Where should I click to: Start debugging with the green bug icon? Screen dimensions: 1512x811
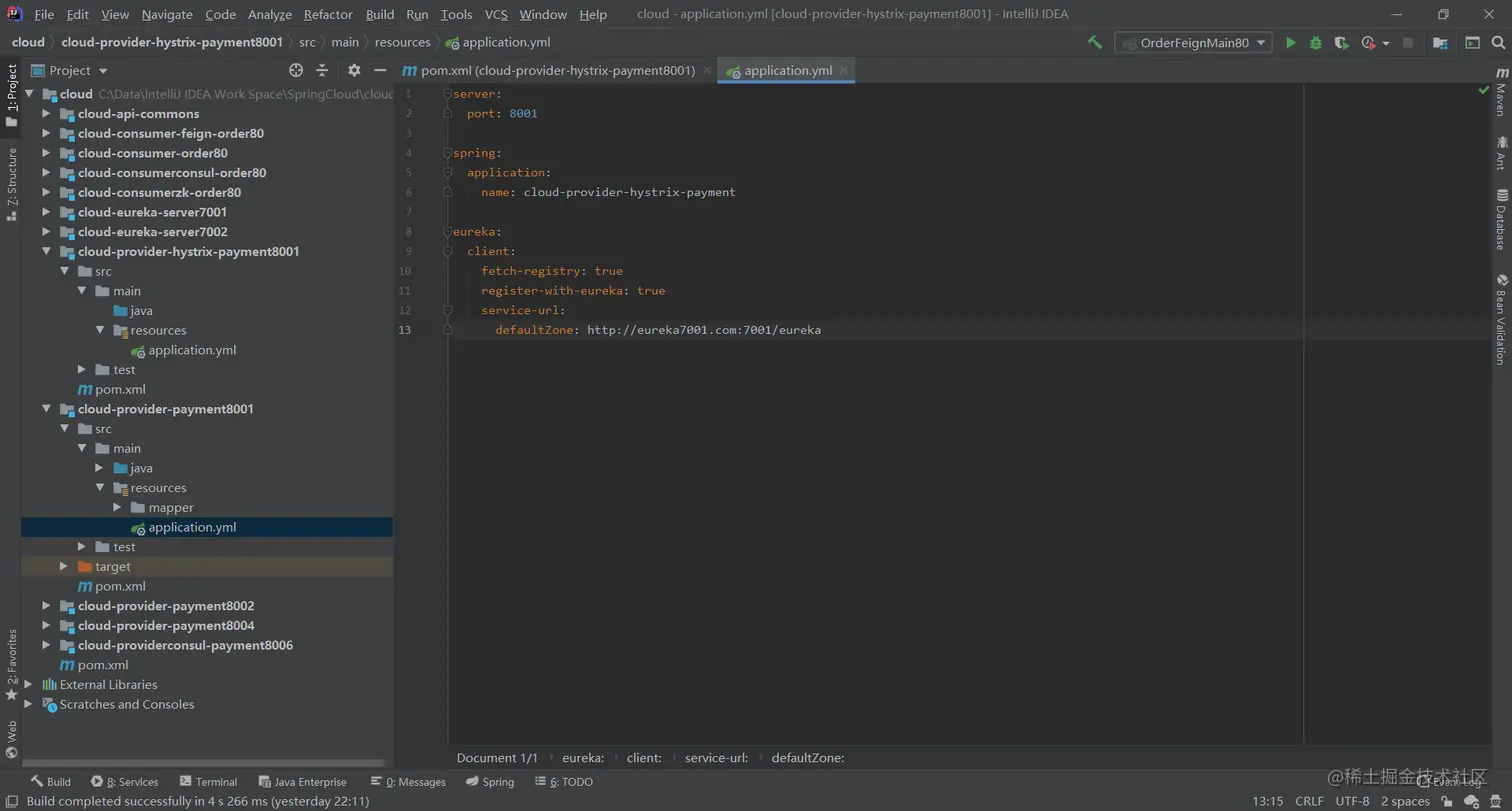[1316, 43]
